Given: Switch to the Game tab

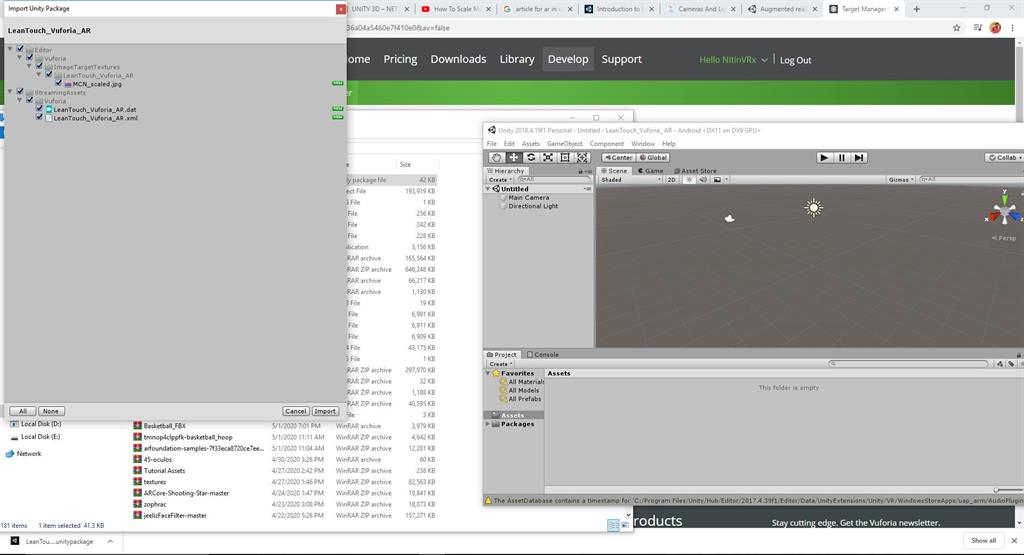Looking at the screenshot, I should point(650,171).
